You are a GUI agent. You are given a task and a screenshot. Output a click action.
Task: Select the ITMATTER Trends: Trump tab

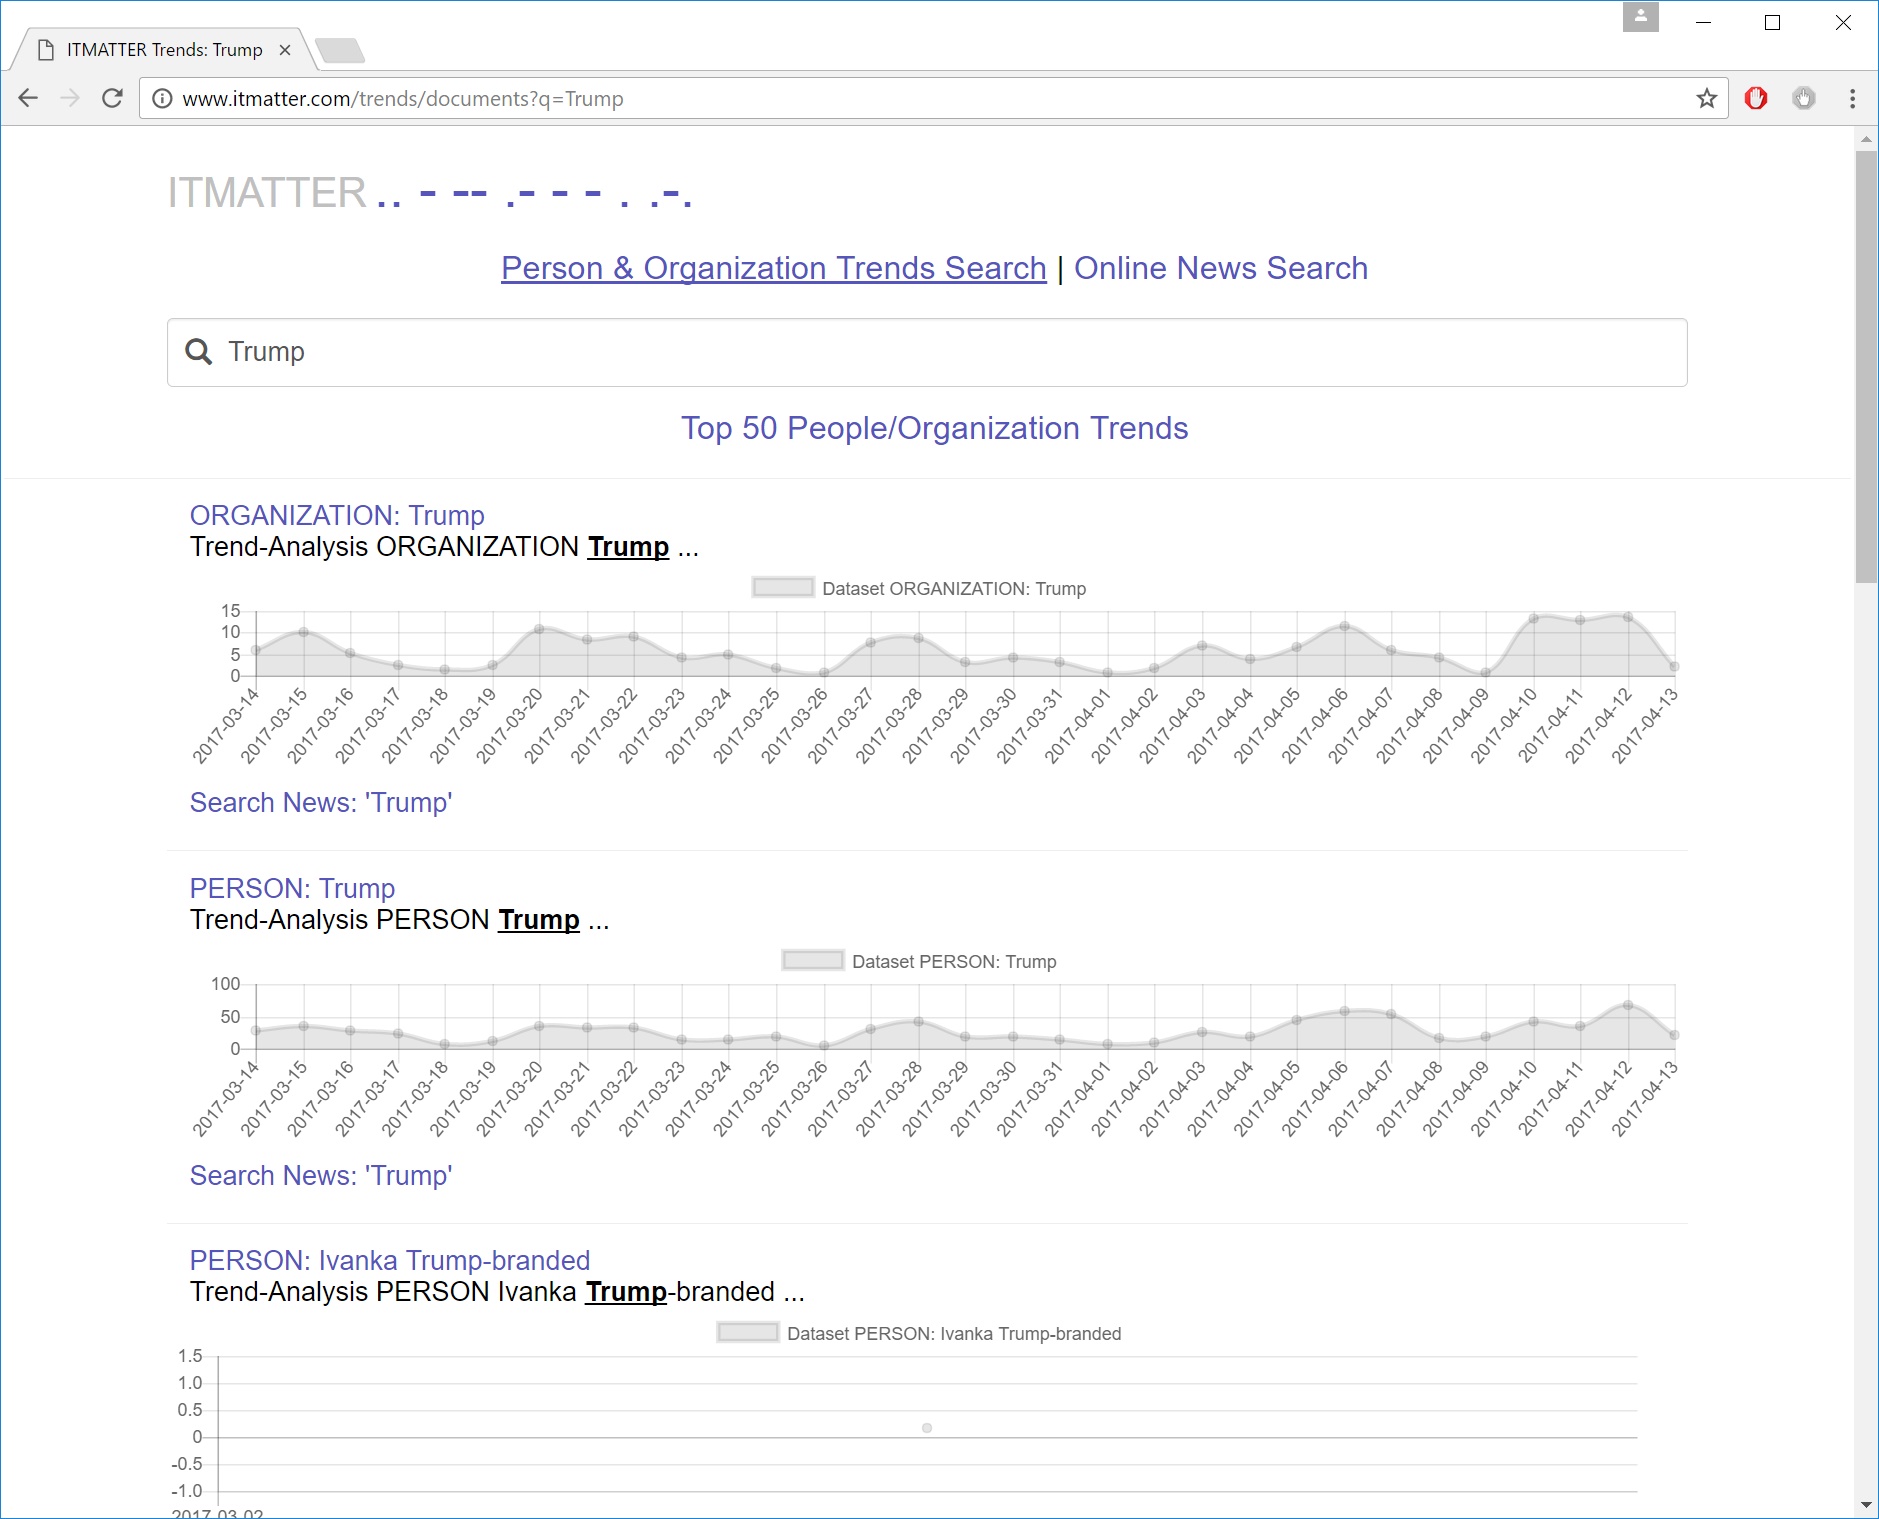tap(164, 50)
